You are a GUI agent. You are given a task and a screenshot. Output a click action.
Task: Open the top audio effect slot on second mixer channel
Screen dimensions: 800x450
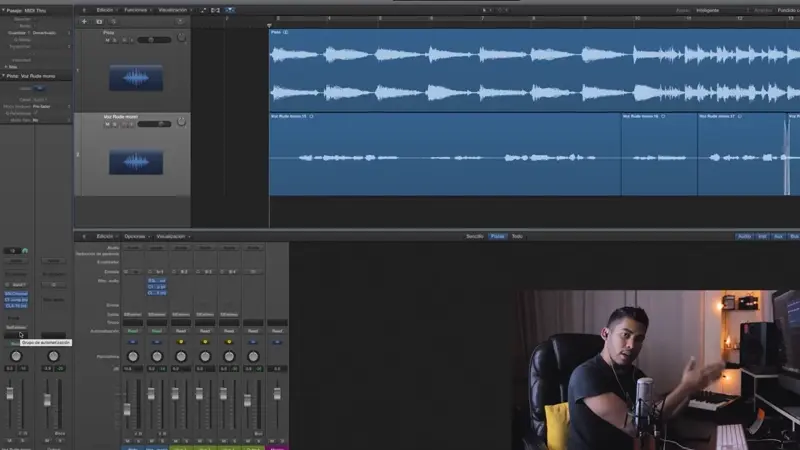(157, 281)
